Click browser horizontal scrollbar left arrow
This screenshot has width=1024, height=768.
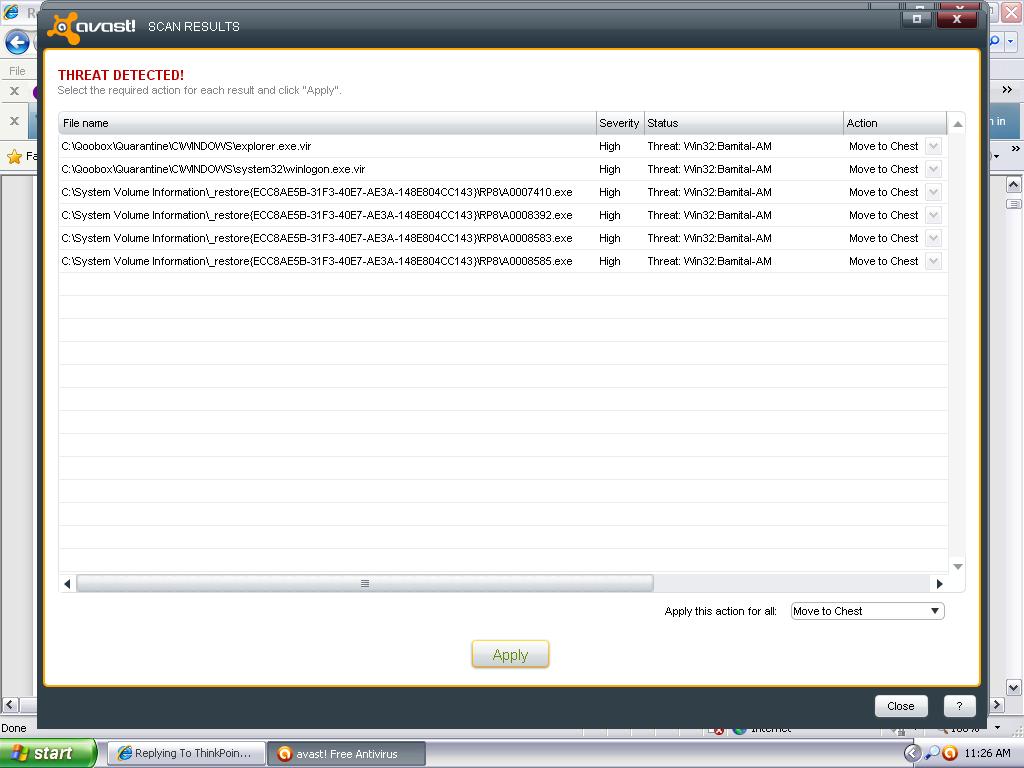tap(9, 705)
